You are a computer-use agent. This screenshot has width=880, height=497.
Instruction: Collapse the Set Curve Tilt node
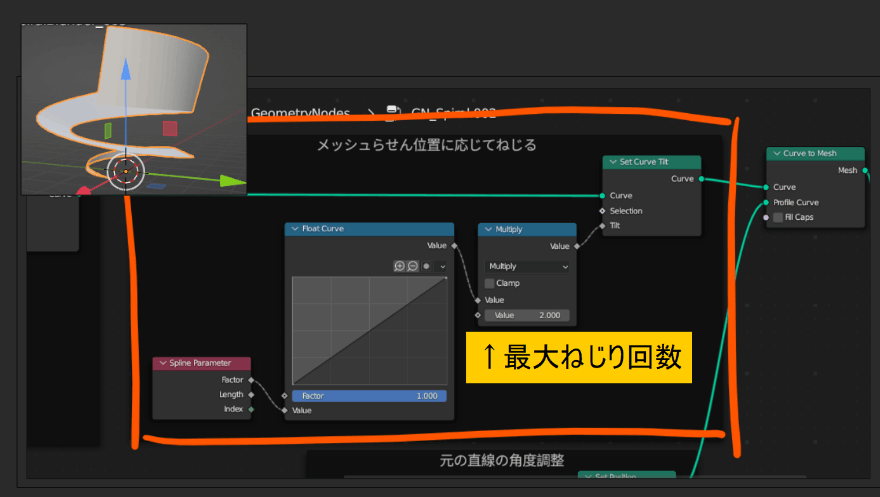[613, 162]
